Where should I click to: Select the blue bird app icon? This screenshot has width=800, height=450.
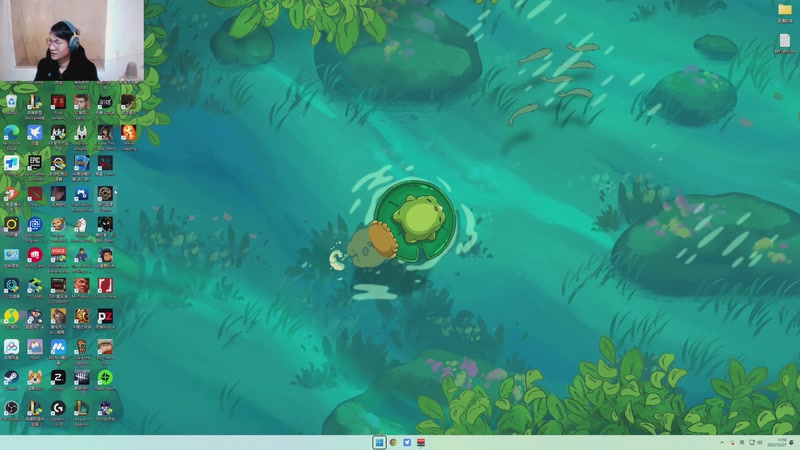(x=35, y=133)
